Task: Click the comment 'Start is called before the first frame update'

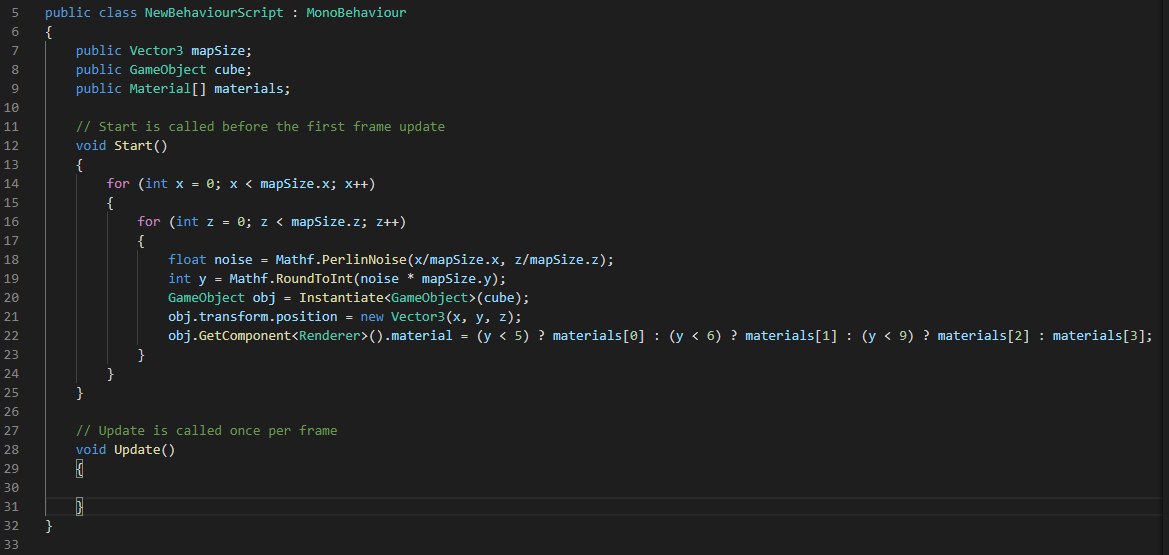Action: click(x=260, y=127)
